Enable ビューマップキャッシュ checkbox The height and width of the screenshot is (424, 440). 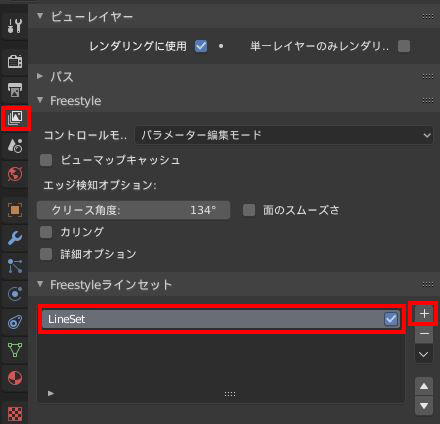(x=46, y=160)
